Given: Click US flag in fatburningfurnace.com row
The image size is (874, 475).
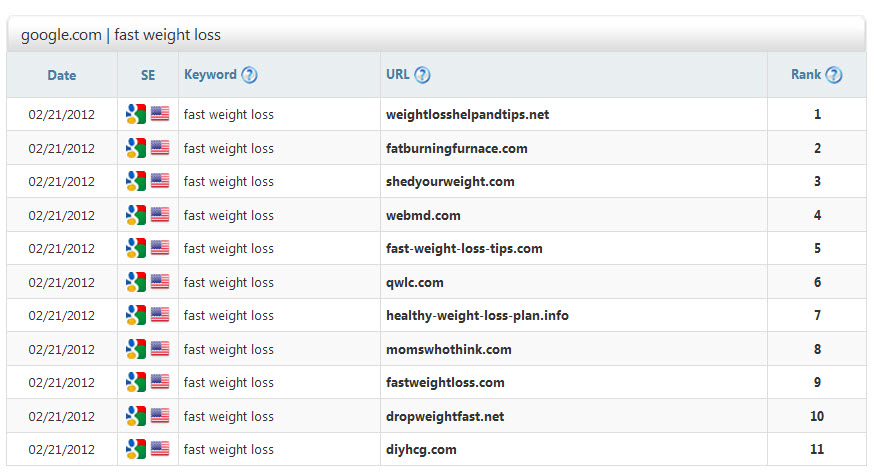Looking at the screenshot, I should 160,148.
